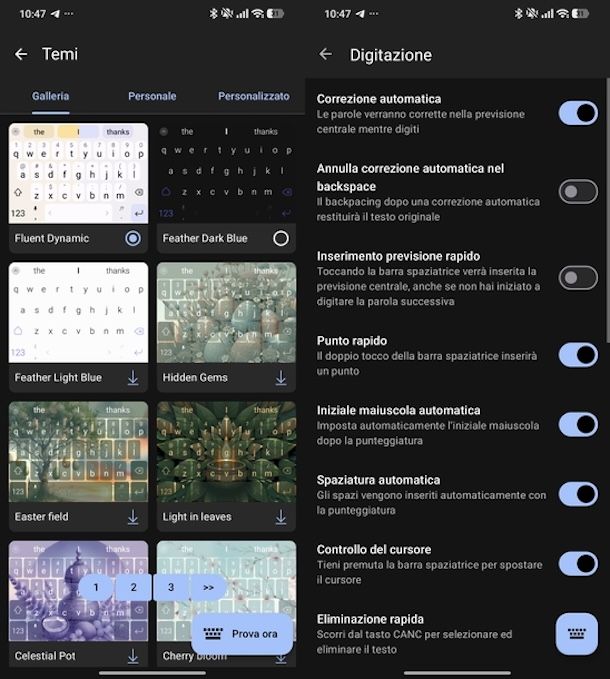Open Feather Light Blue keyboard preview
The image size is (610, 679).
coord(78,313)
